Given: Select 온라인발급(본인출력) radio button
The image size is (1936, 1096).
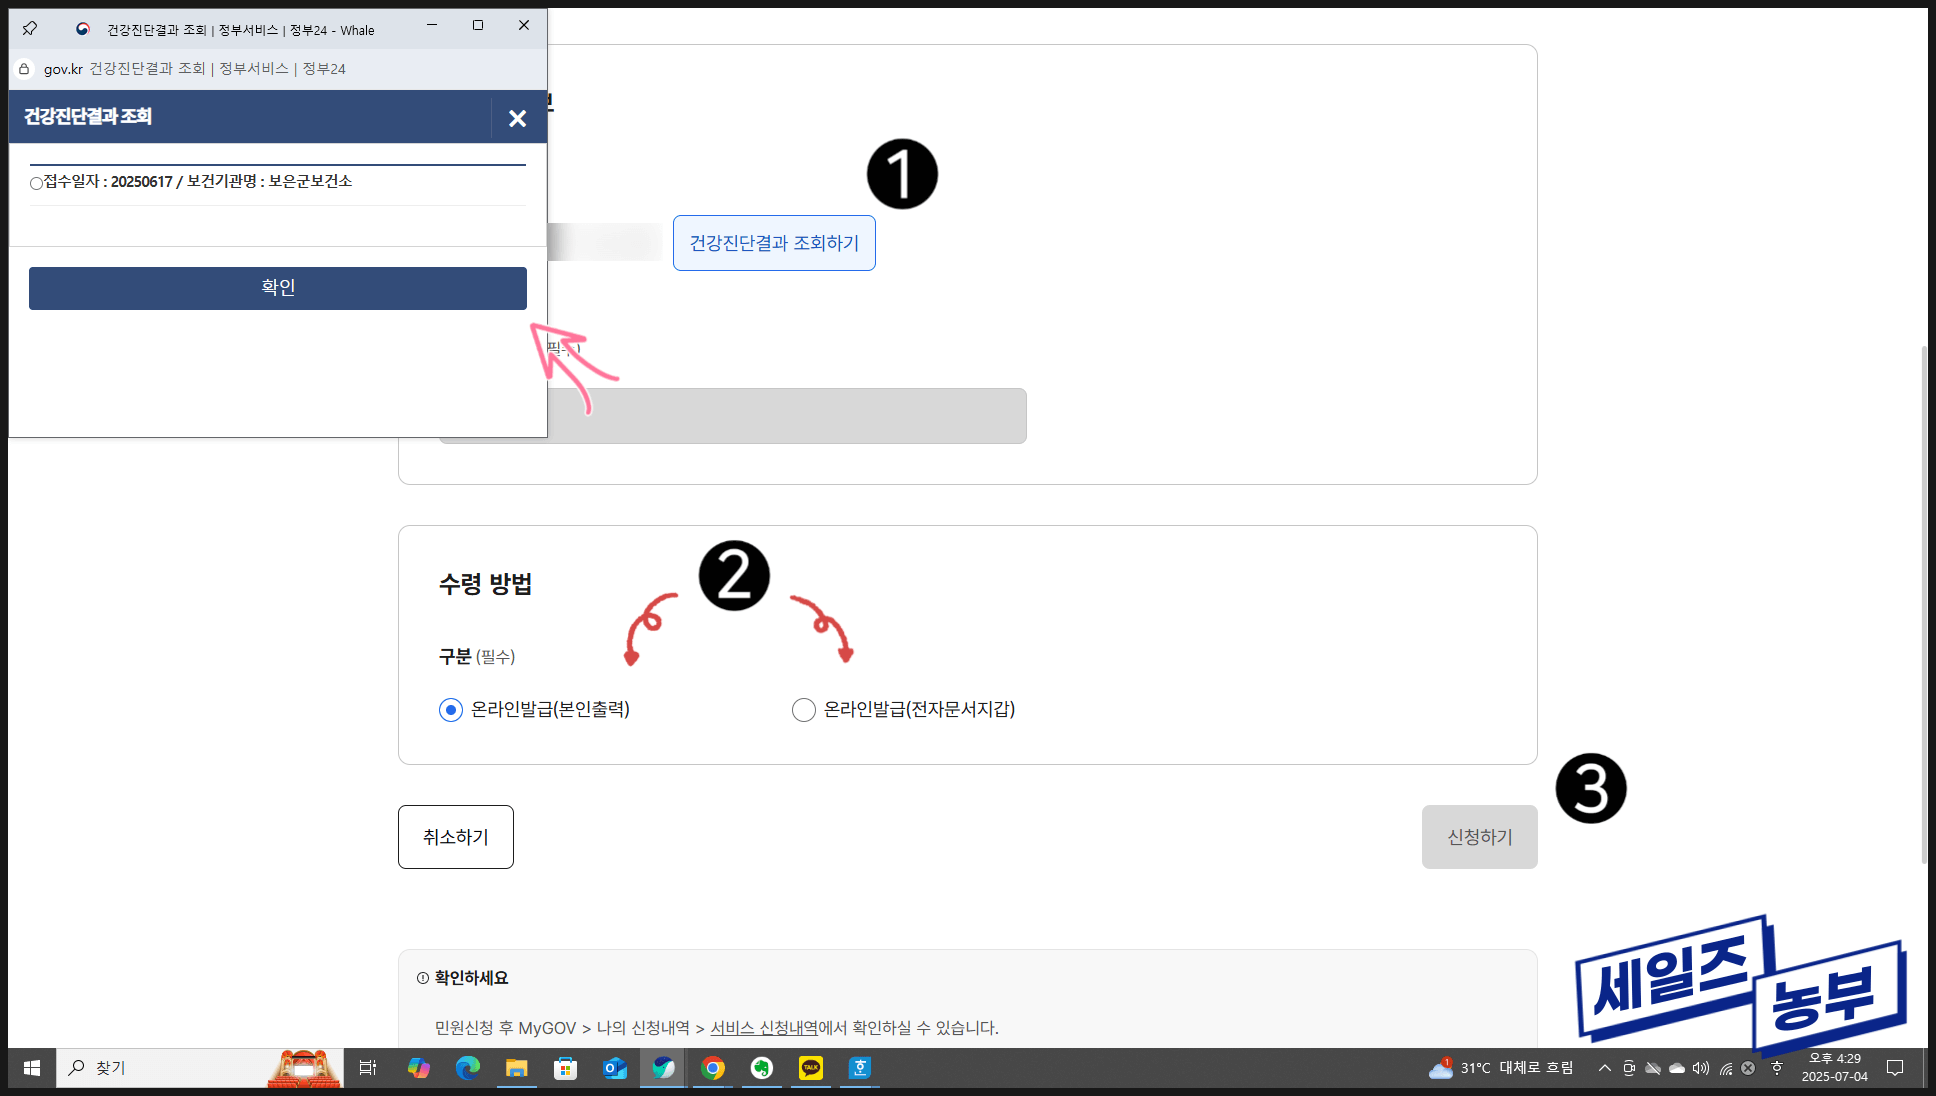Looking at the screenshot, I should point(451,710).
